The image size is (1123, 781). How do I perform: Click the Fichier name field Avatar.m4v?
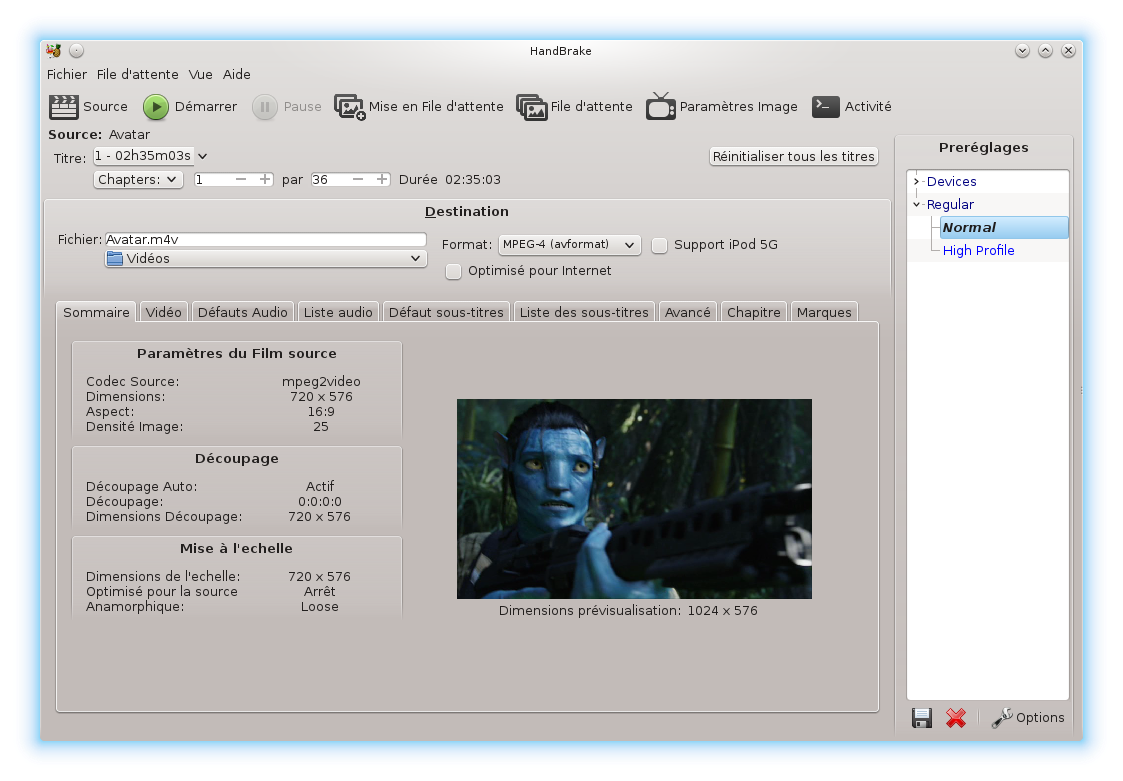(x=266, y=239)
